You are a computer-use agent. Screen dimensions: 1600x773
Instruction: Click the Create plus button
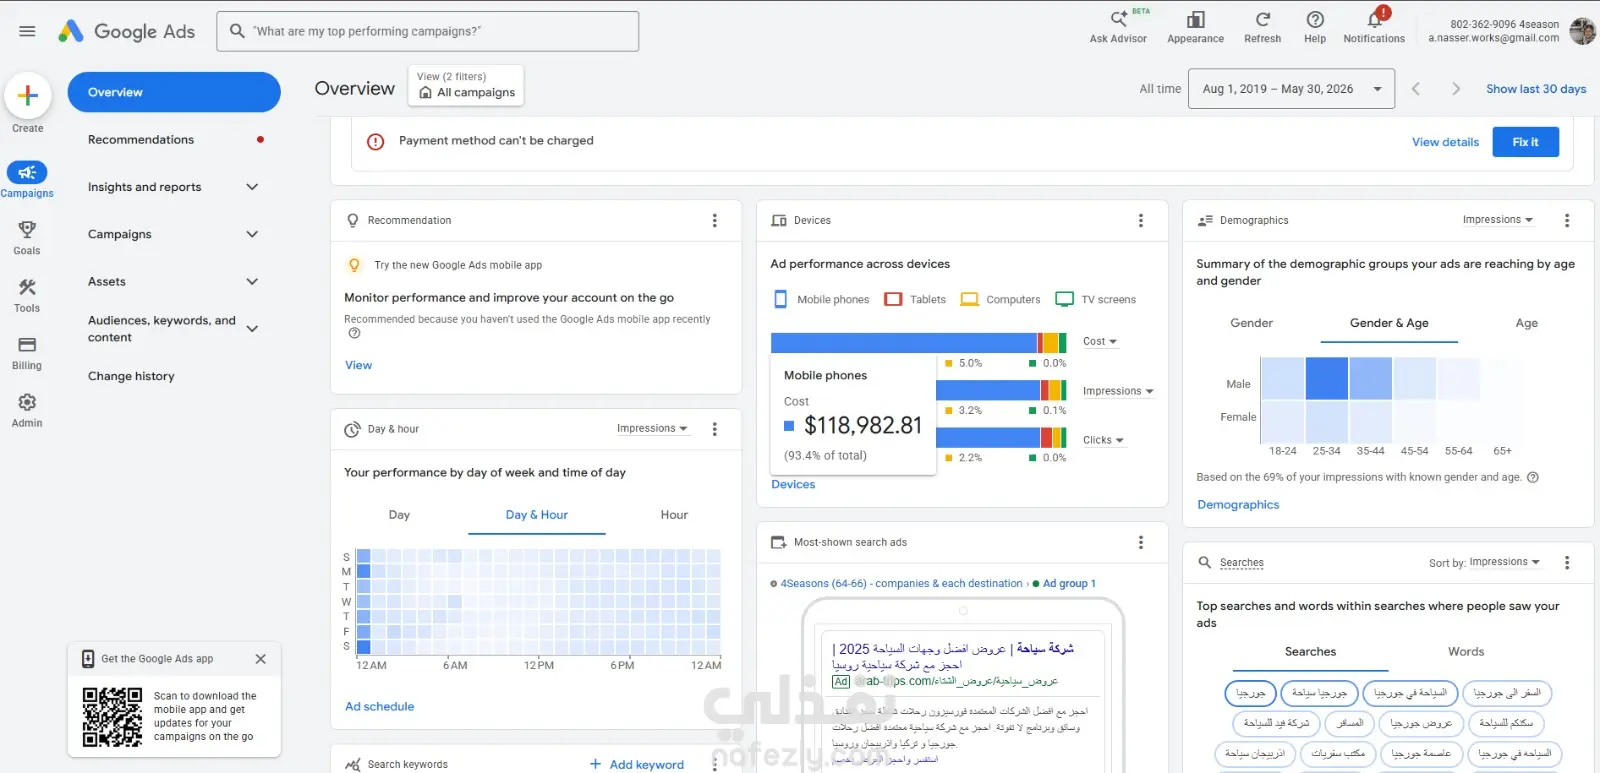point(28,96)
